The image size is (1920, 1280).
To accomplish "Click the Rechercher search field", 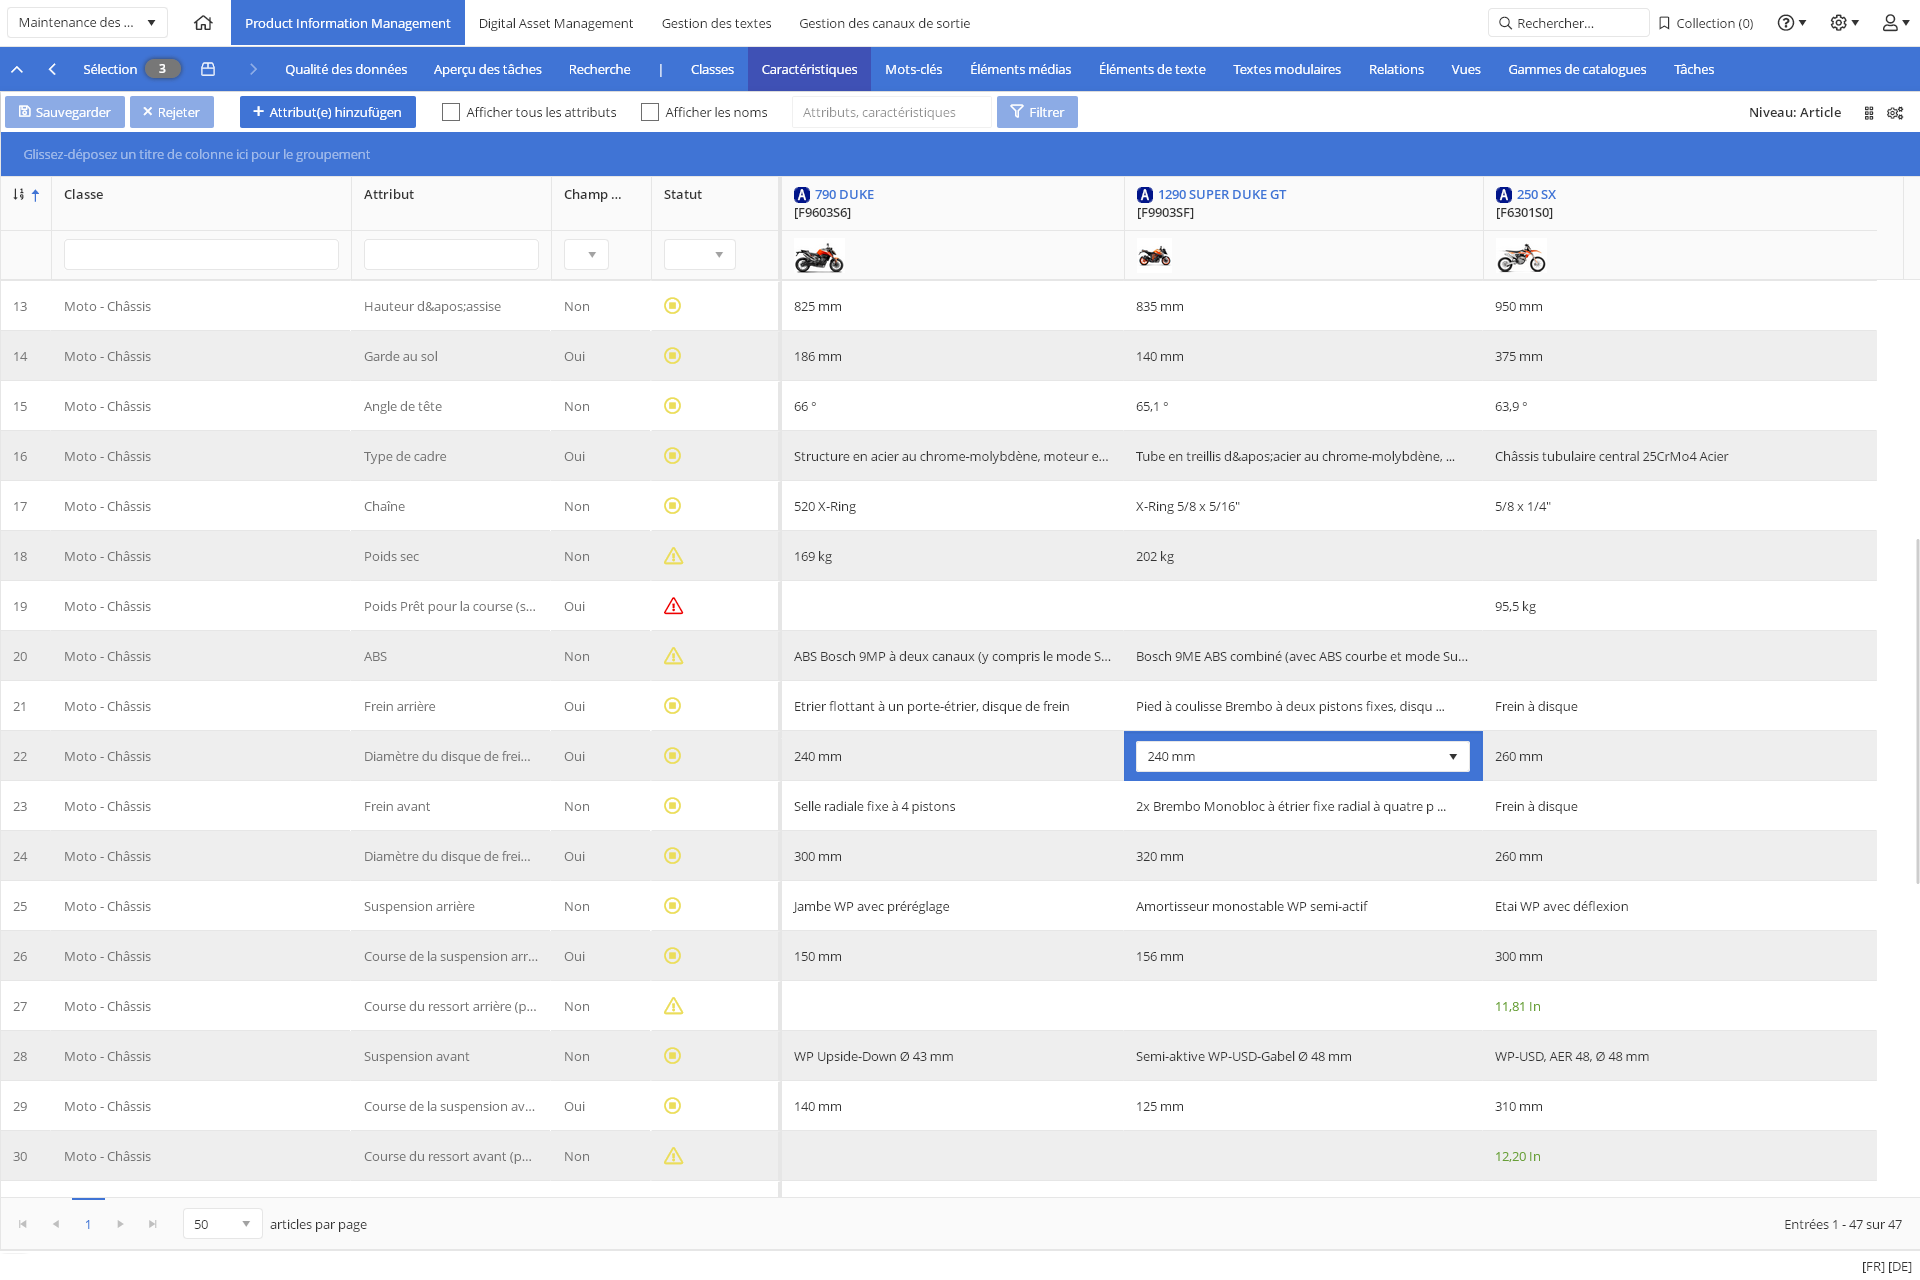I will pyautogui.click(x=1569, y=23).
